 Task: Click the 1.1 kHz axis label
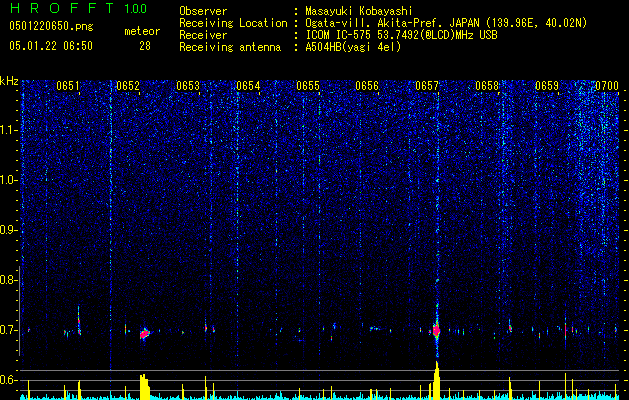pyautogui.click(x=9, y=130)
